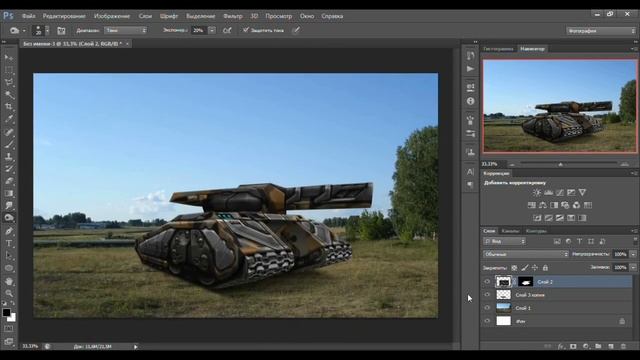Image resolution: width=640 pixels, height=360 pixels.
Task: Add a Brightness/Contrast adjustment
Action: point(537,192)
